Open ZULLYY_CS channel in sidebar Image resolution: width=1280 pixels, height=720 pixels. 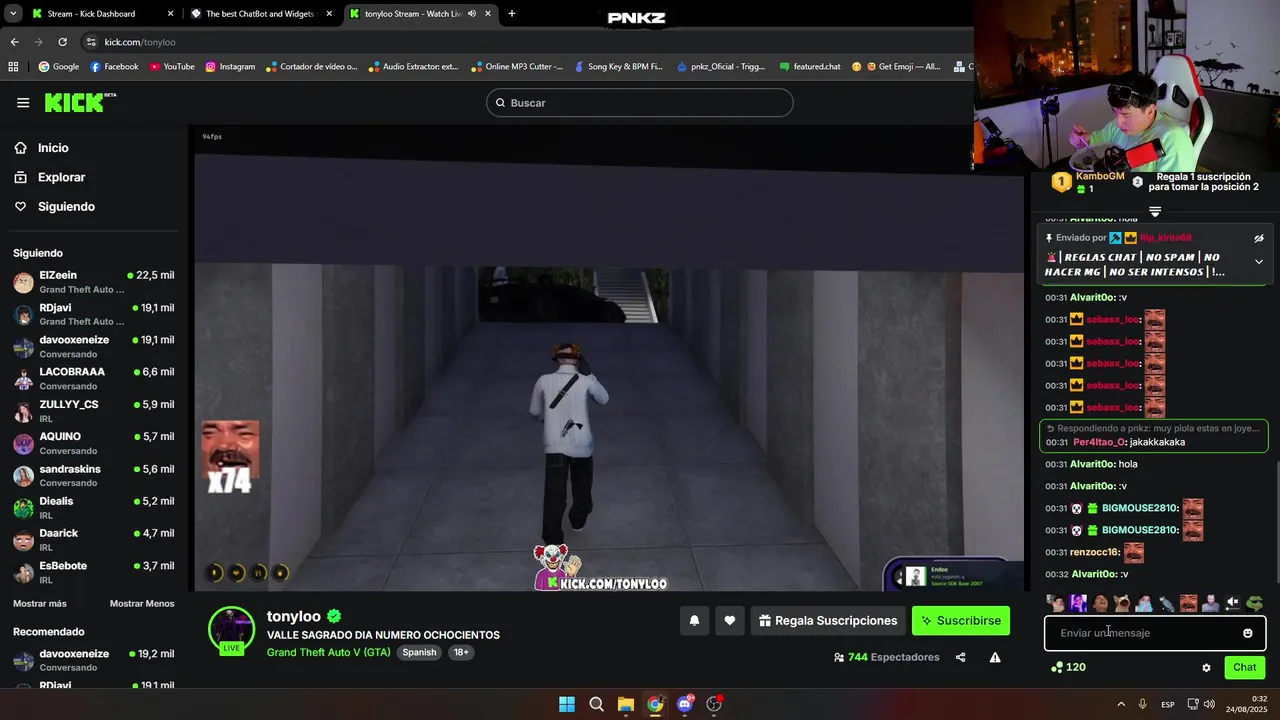coord(94,411)
